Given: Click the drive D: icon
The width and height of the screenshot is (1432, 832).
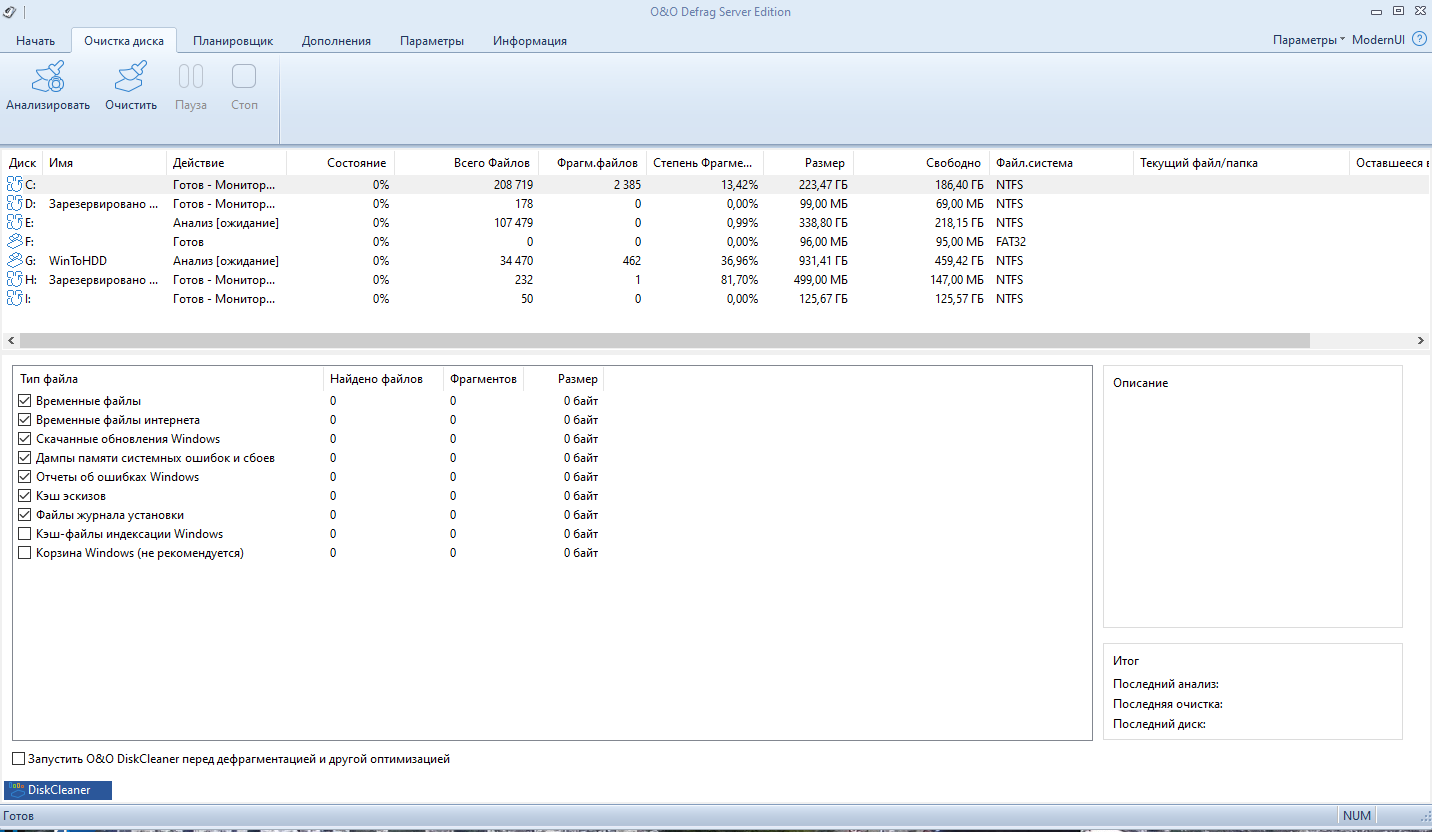Looking at the screenshot, I should 14,204.
